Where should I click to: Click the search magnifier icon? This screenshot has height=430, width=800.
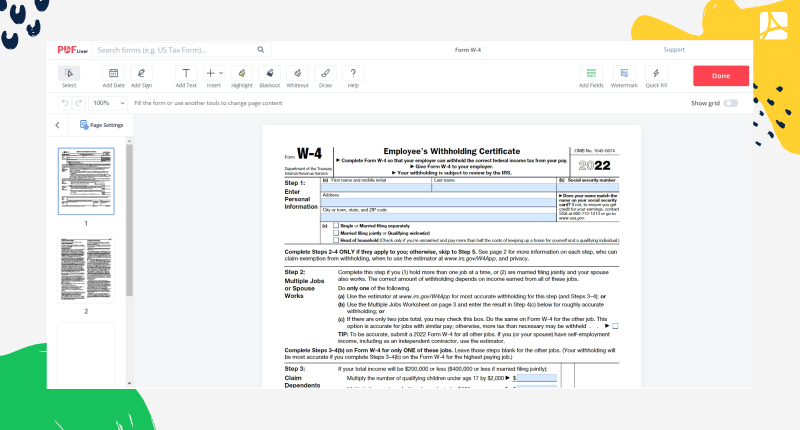tap(261, 49)
